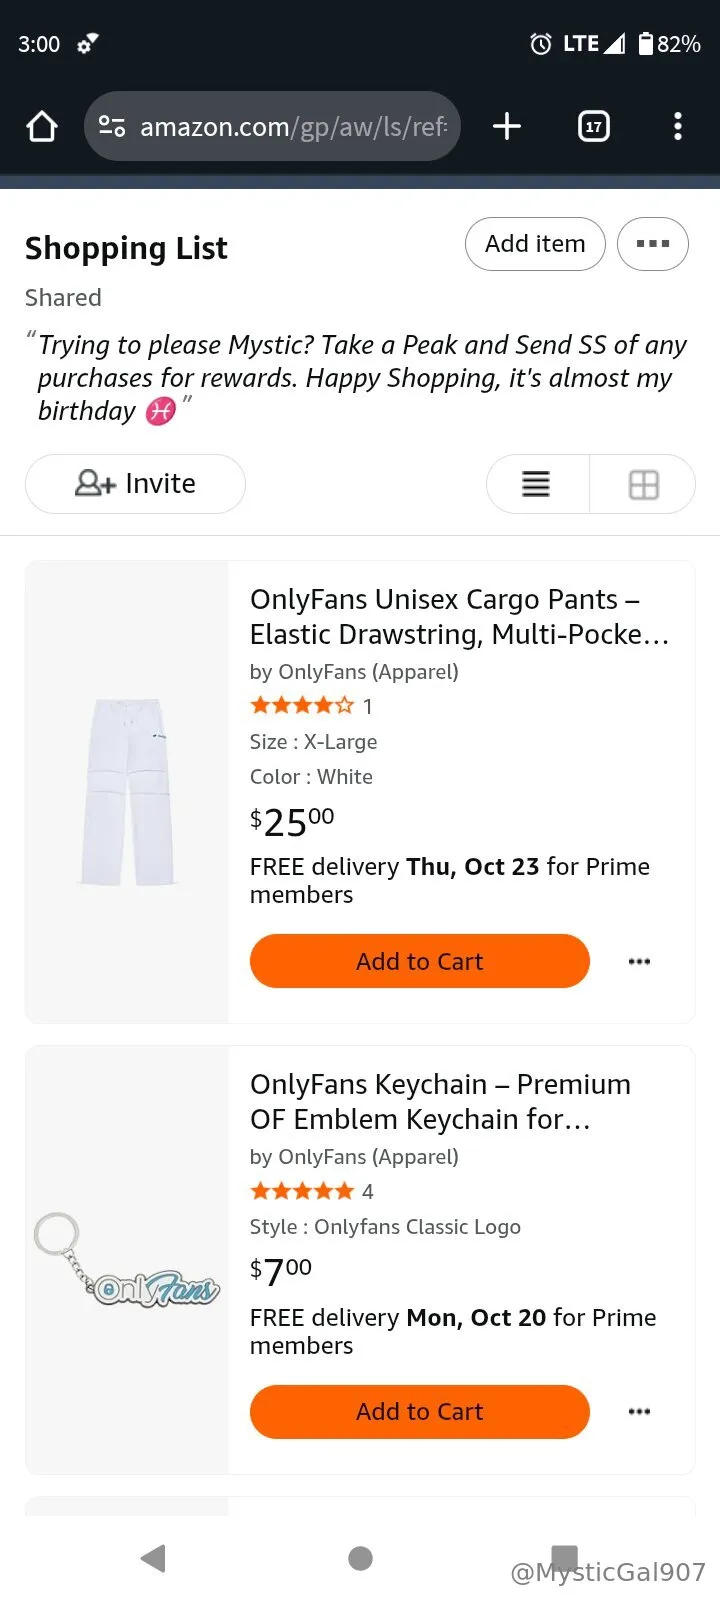720x1600 pixels.
Task: Tap the browser home icon
Action: click(42, 127)
